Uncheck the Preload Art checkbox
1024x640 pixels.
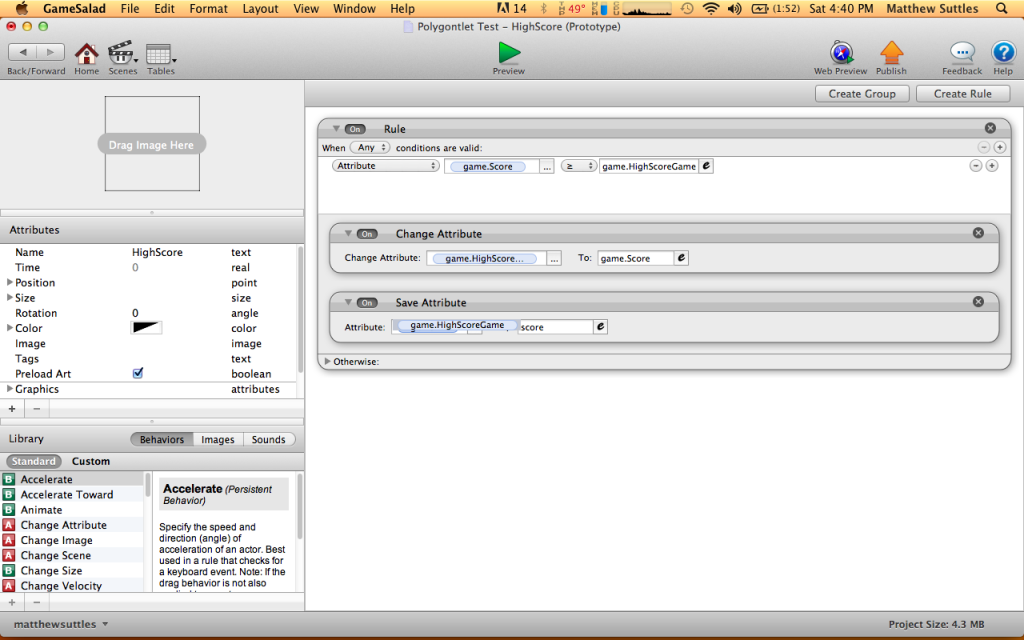pyautogui.click(x=138, y=373)
